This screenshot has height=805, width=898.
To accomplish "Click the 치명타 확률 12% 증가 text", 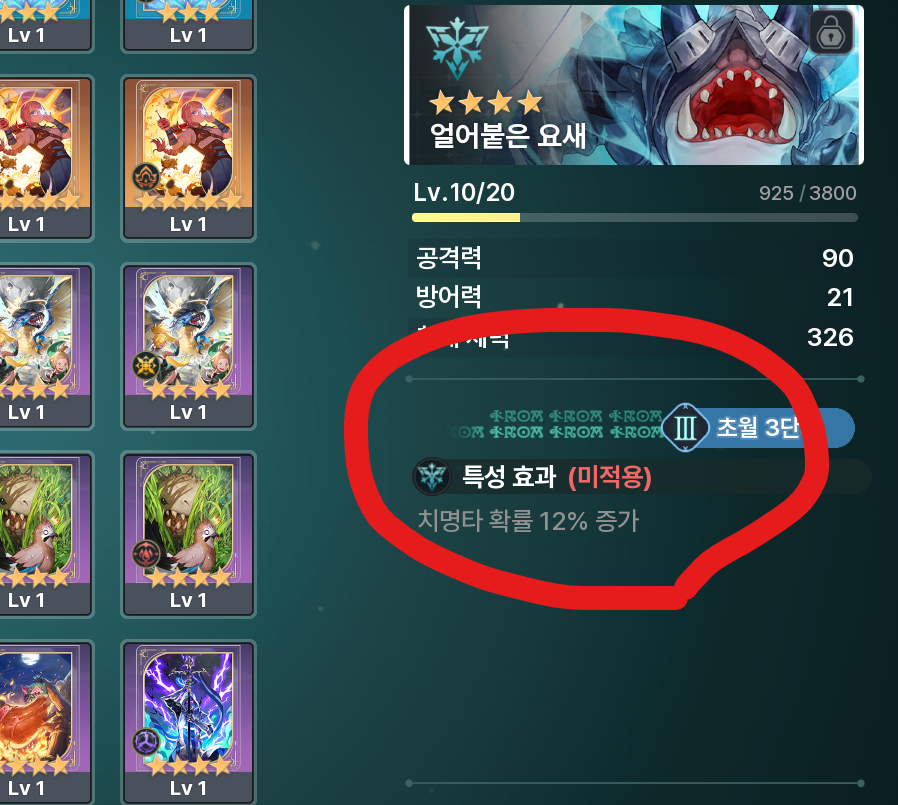I will point(527,521).
